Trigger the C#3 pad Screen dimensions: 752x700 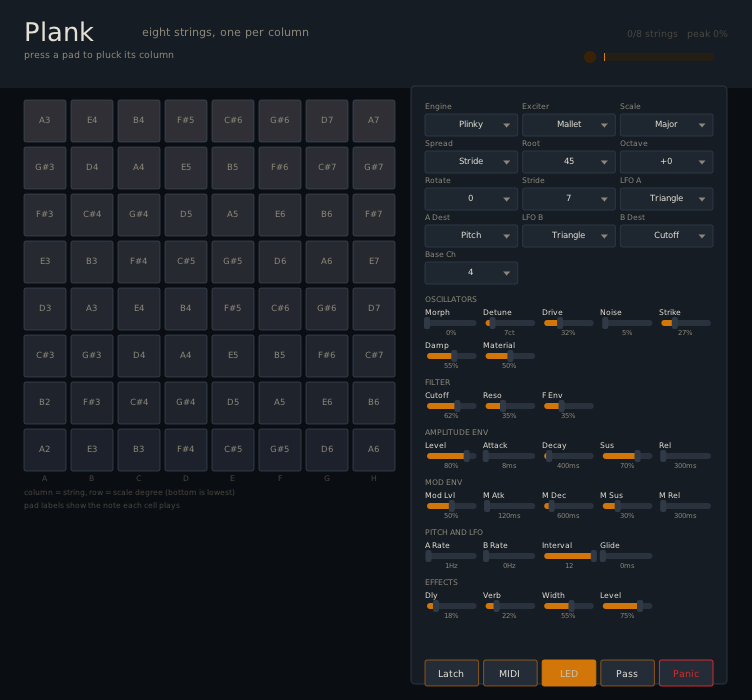(45, 356)
